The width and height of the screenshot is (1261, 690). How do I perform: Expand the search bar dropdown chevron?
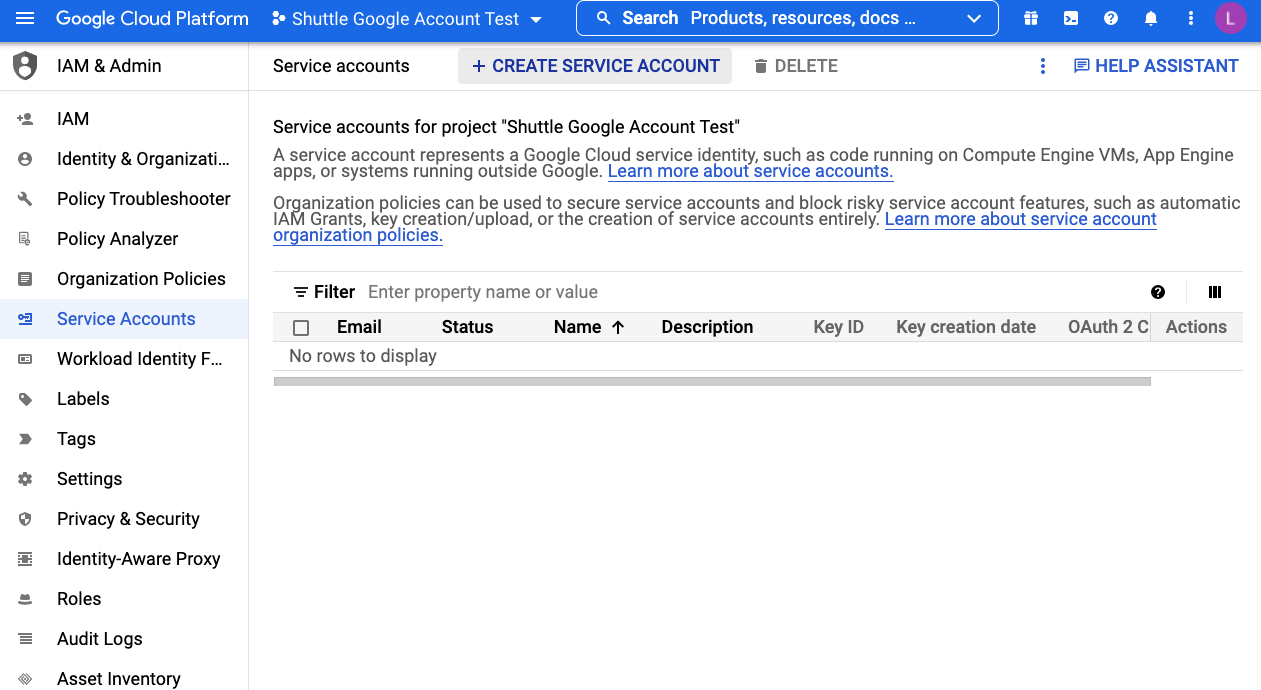tap(974, 19)
